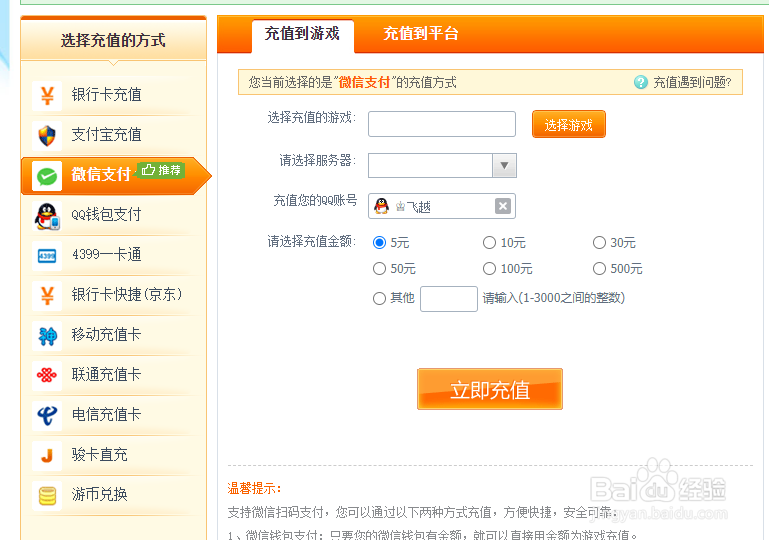
Task: Click the 立即充值 button
Action: tap(490, 389)
